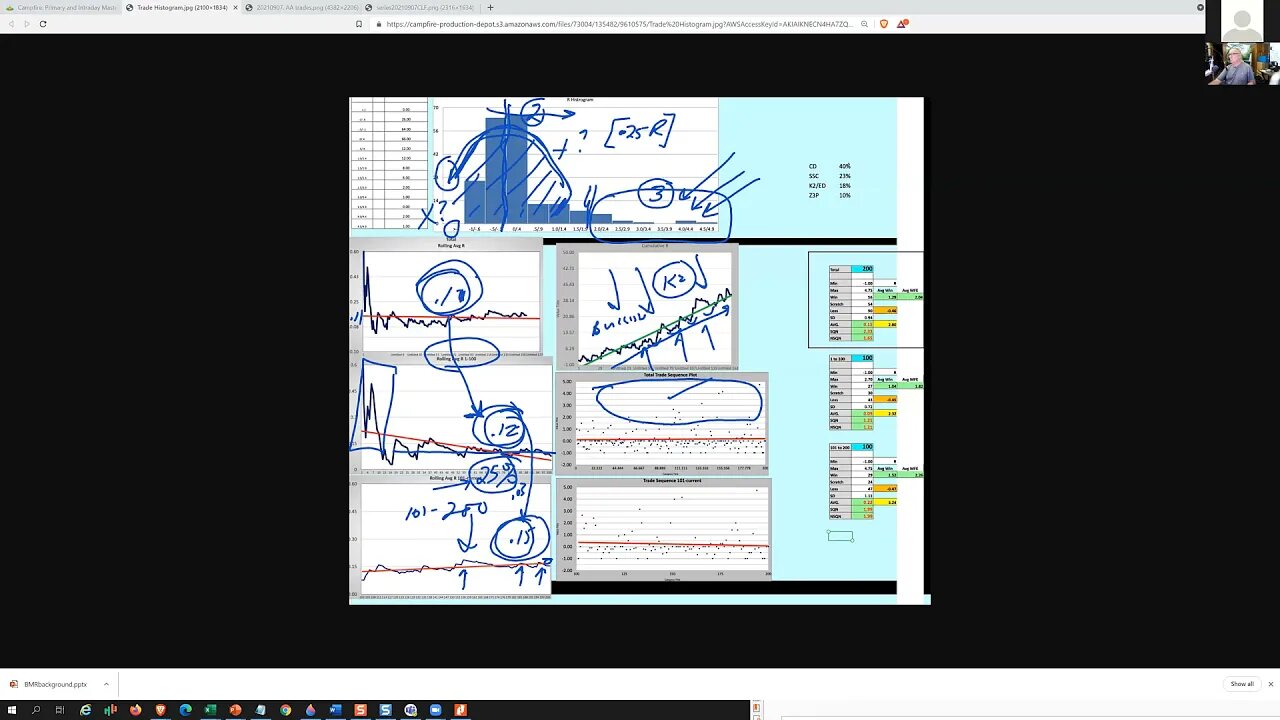The height and width of the screenshot is (720, 1280).
Task: Open a new browser tab
Action: point(490,7)
